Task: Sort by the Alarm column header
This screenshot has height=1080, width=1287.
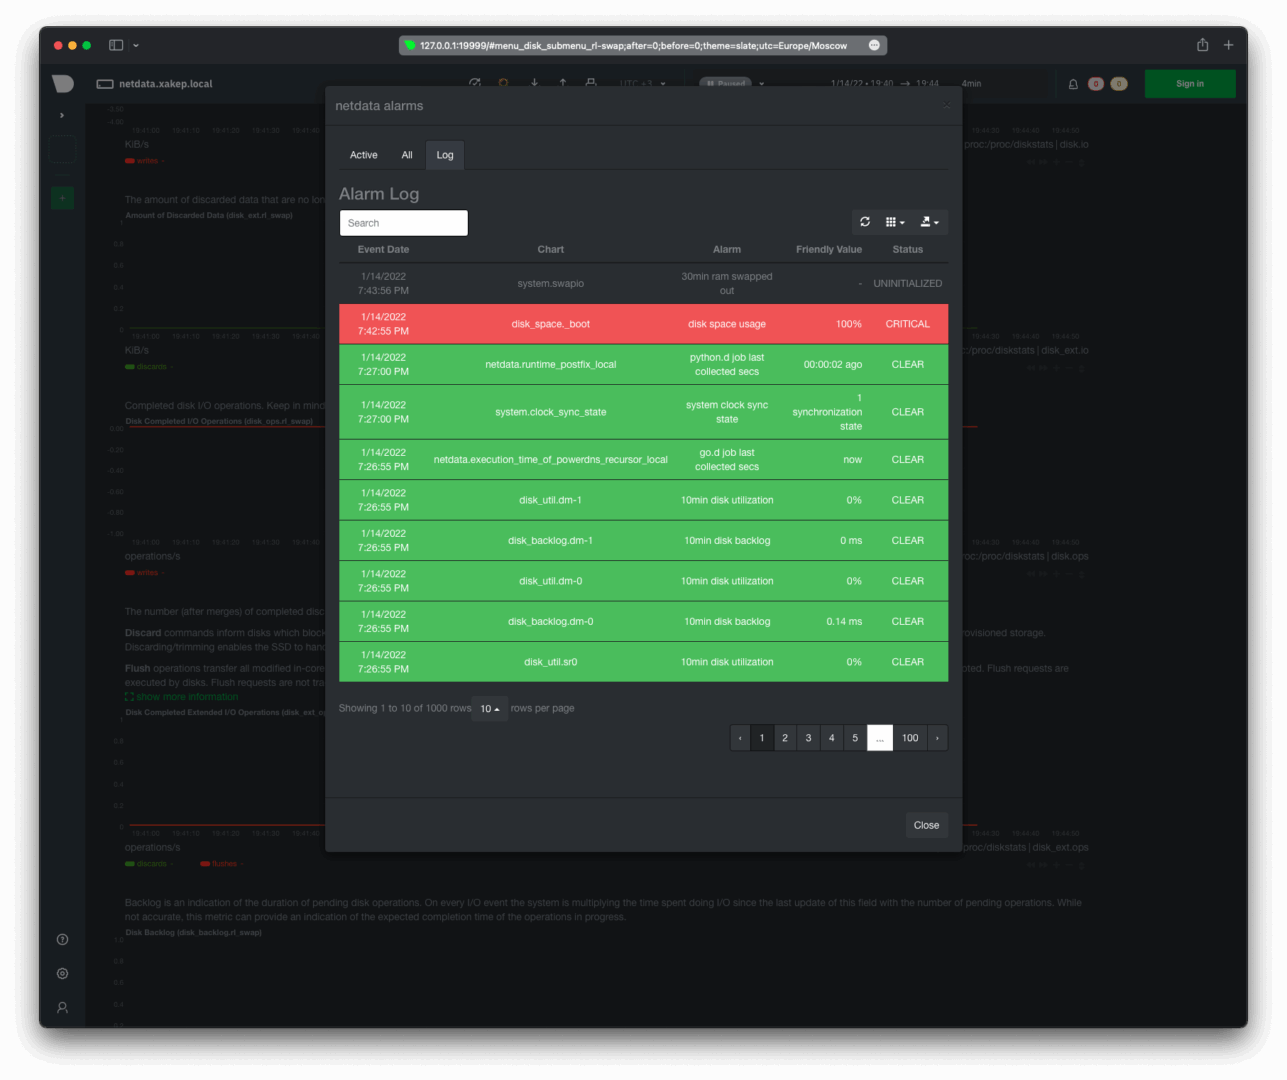Action: click(x=727, y=249)
